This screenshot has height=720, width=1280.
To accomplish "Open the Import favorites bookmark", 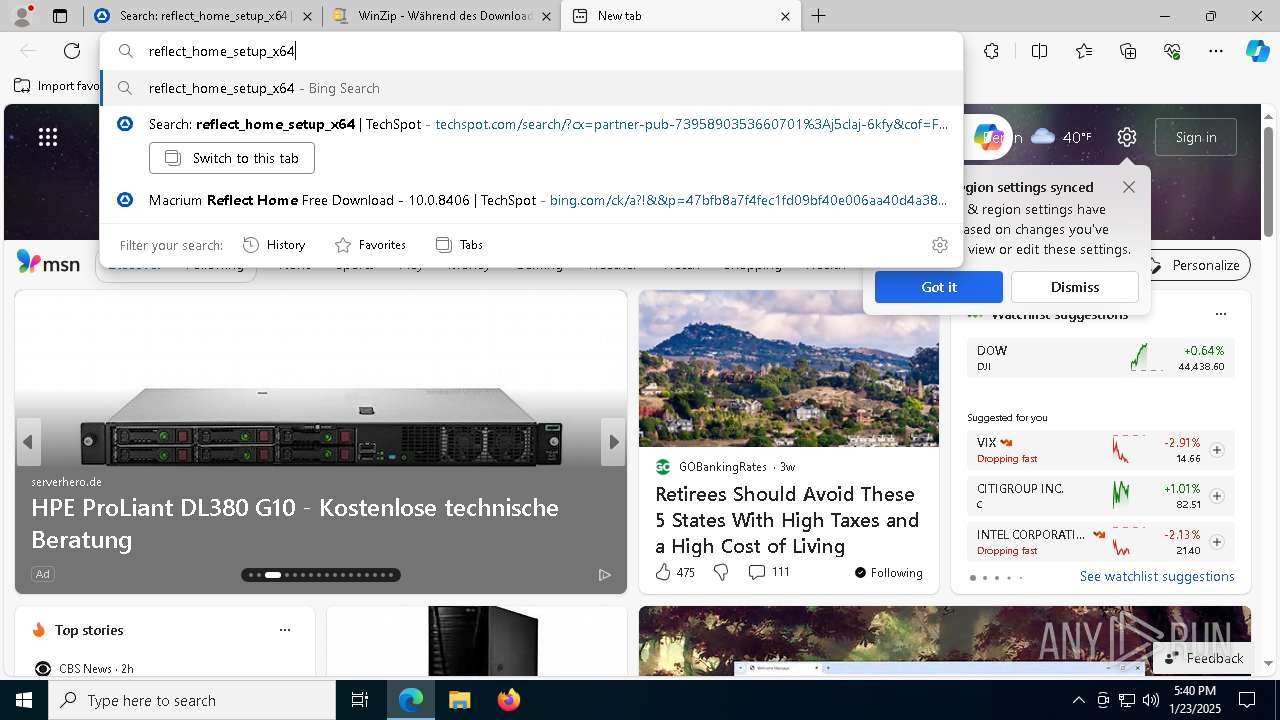I will (57, 86).
